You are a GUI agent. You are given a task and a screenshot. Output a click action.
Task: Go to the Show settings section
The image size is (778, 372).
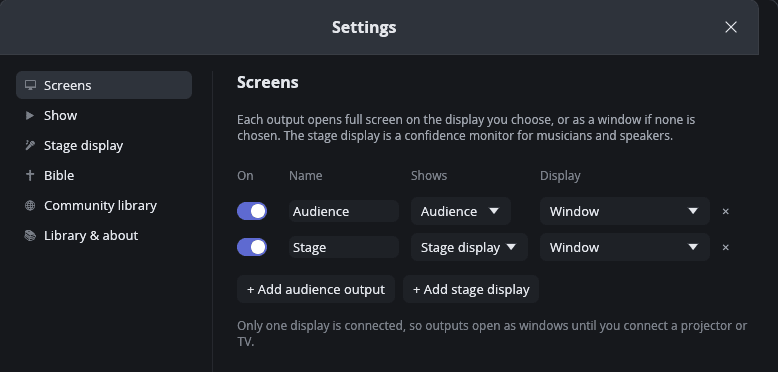pyautogui.click(x=104, y=115)
